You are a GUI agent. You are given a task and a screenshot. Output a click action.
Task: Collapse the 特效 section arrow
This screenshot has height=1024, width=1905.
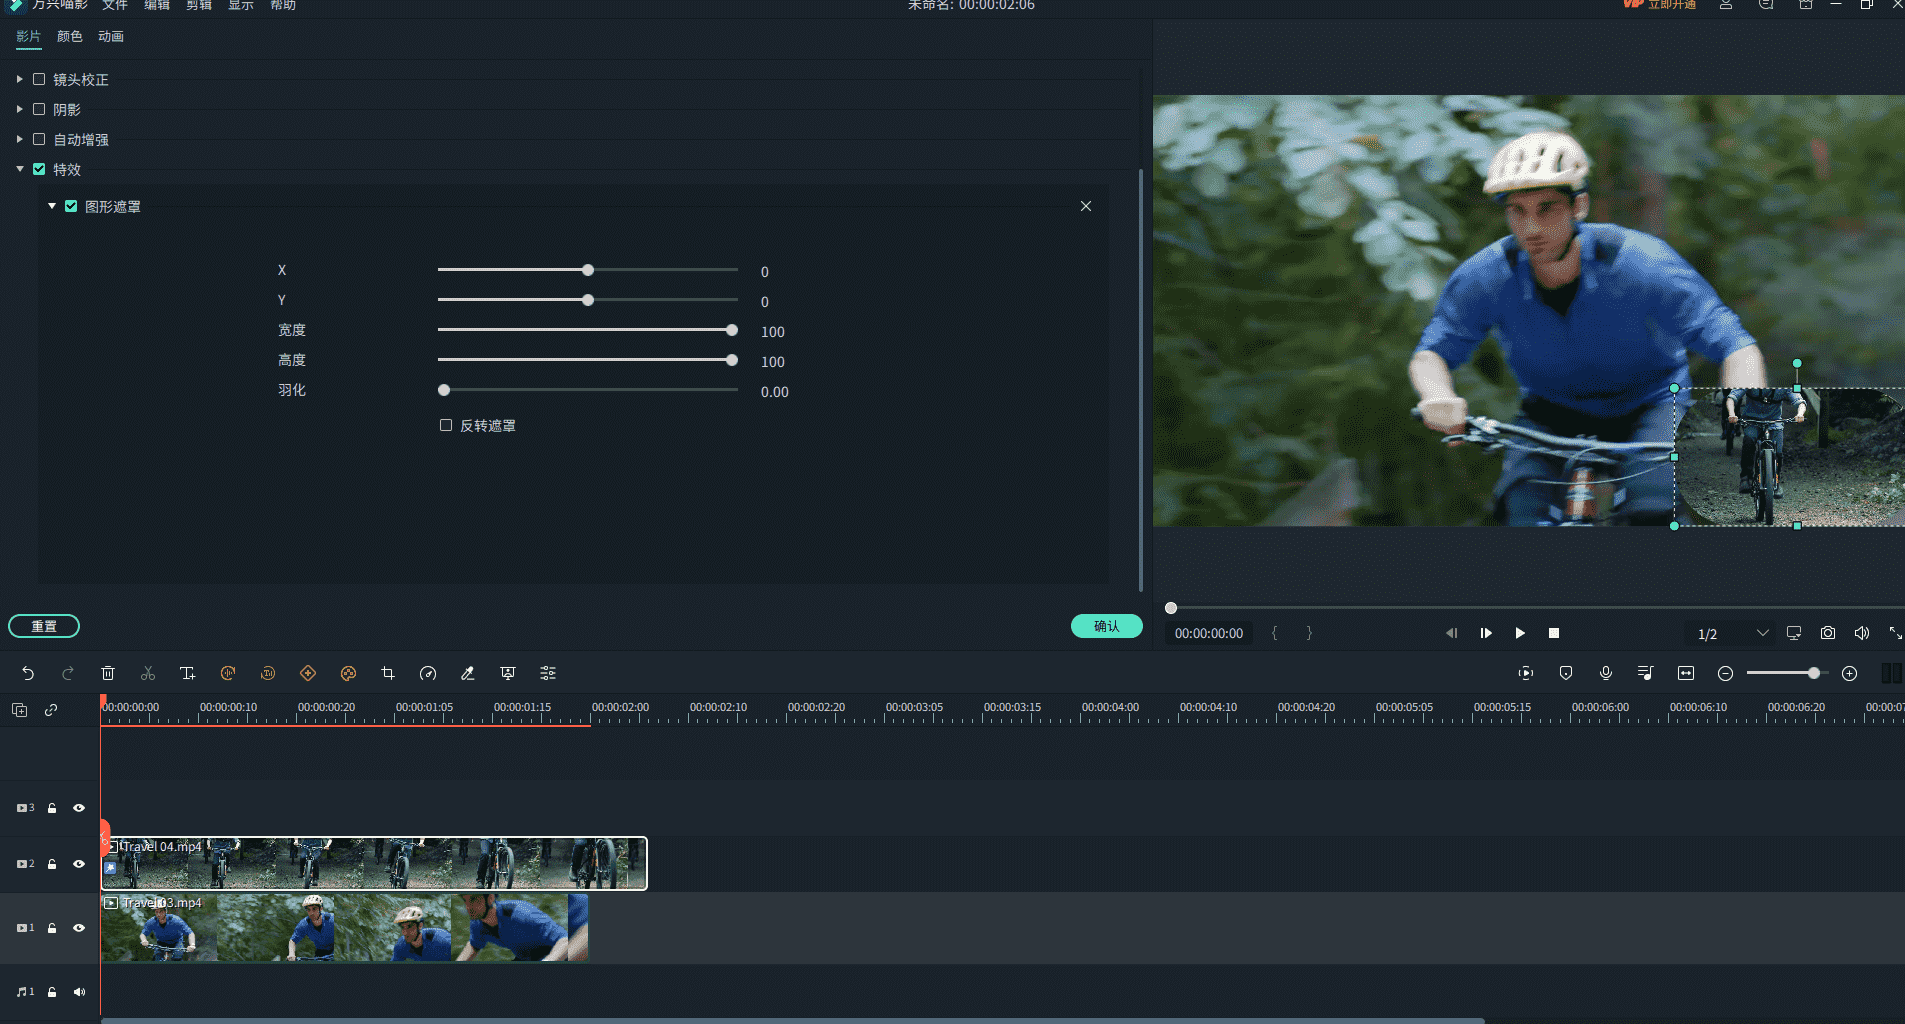20,169
